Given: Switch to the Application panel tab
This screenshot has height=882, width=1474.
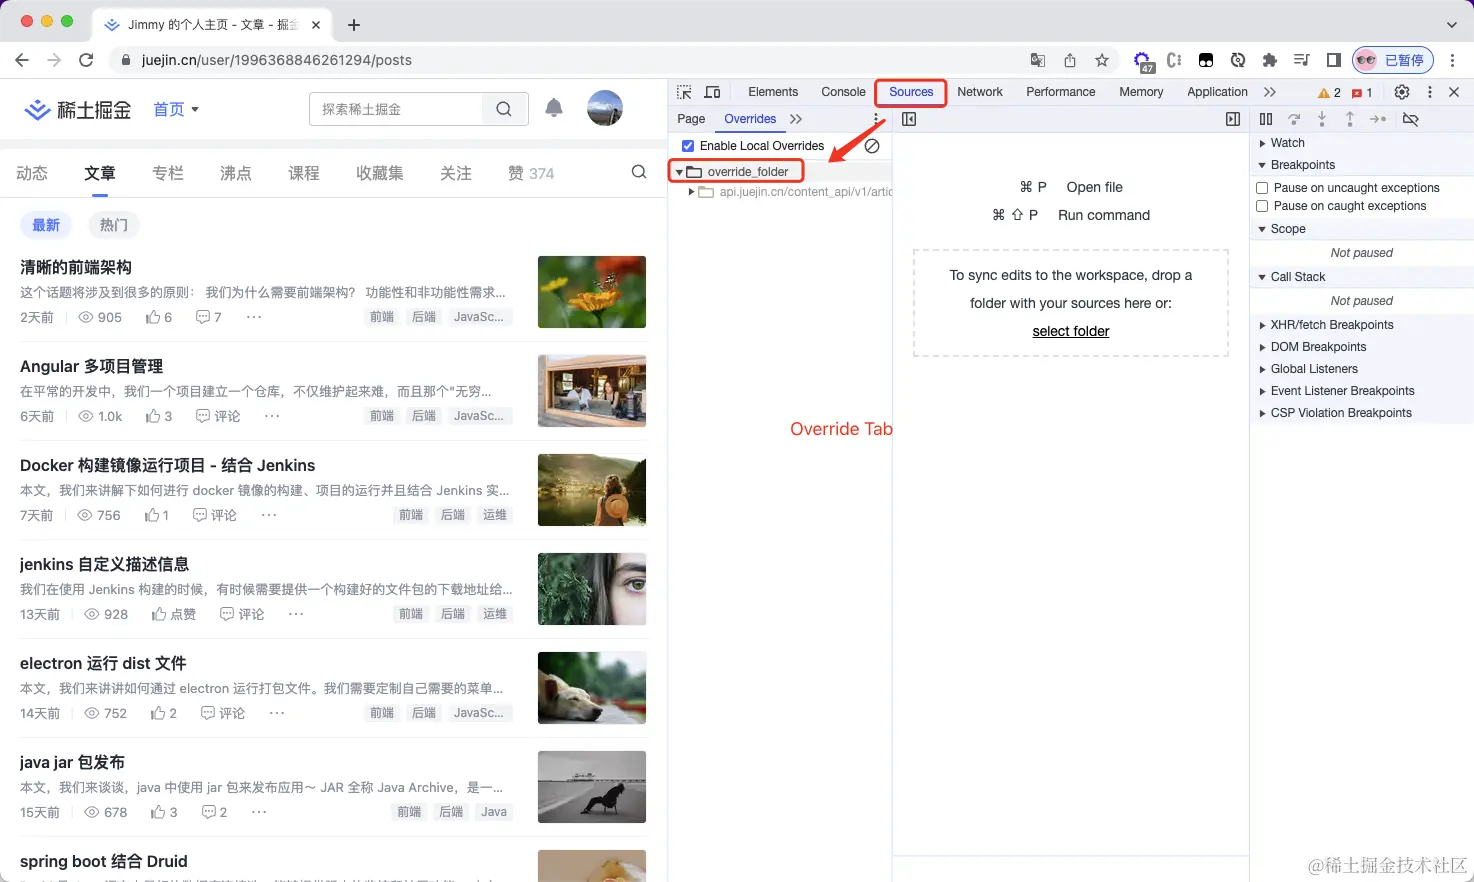Looking at the screenshot, I should pyautogui.click(x=1217, y=92).
